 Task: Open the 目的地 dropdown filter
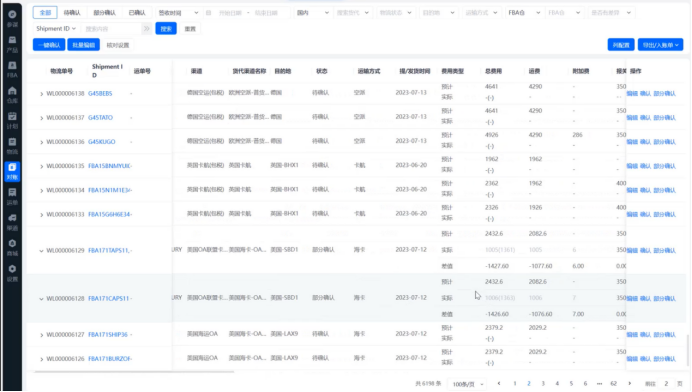pyautogui.click(x=438, y=13)
